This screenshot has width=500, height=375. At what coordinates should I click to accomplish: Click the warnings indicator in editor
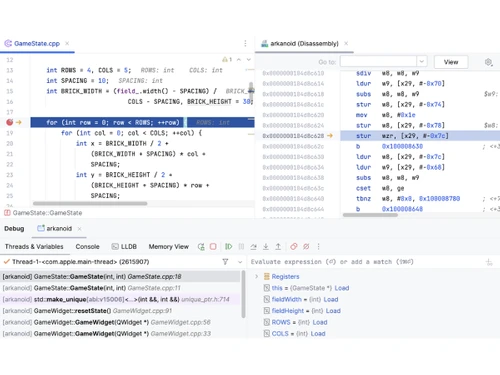coord(227,59)
